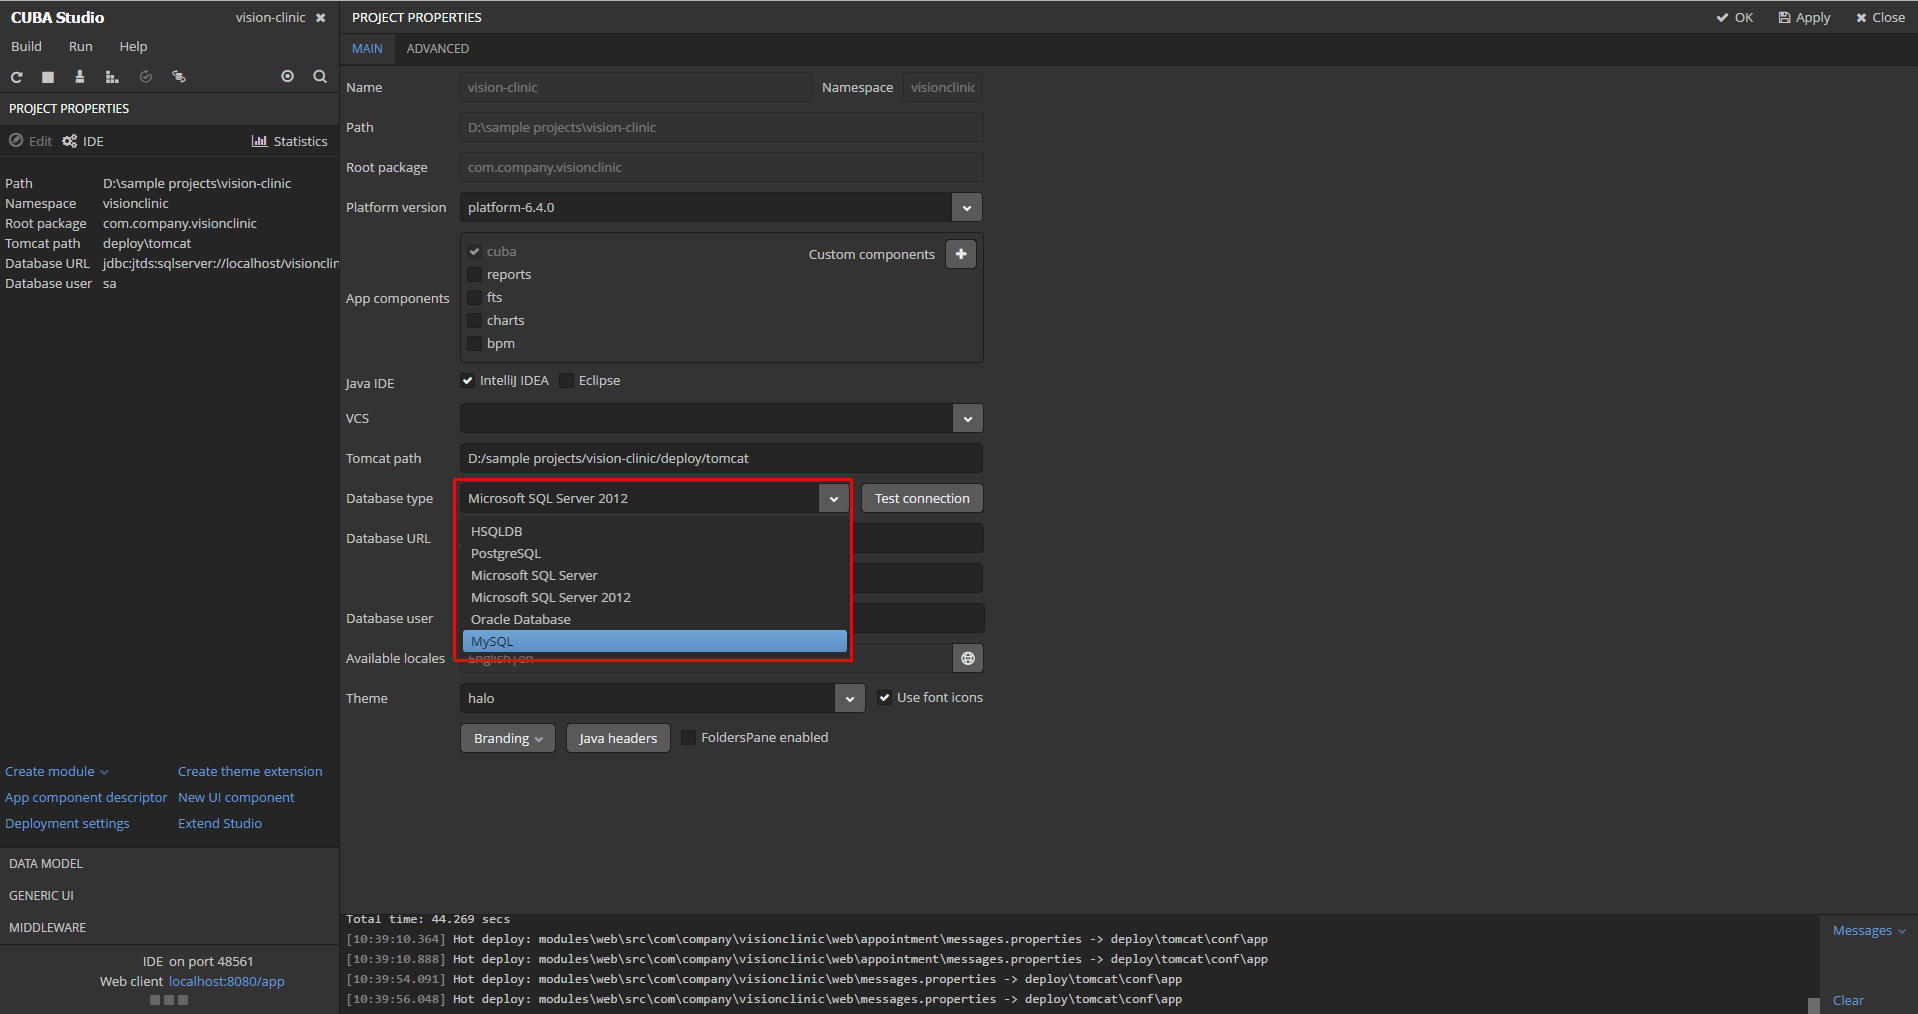
Task: Switch to the MAIN tab
Action: 367,49
